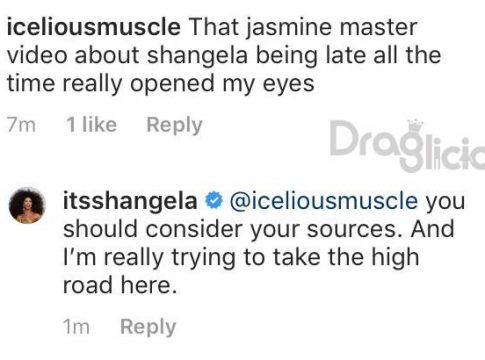Open itsshangela's profile picture
The width and height of the screenshot is (485, 360).
27,205
